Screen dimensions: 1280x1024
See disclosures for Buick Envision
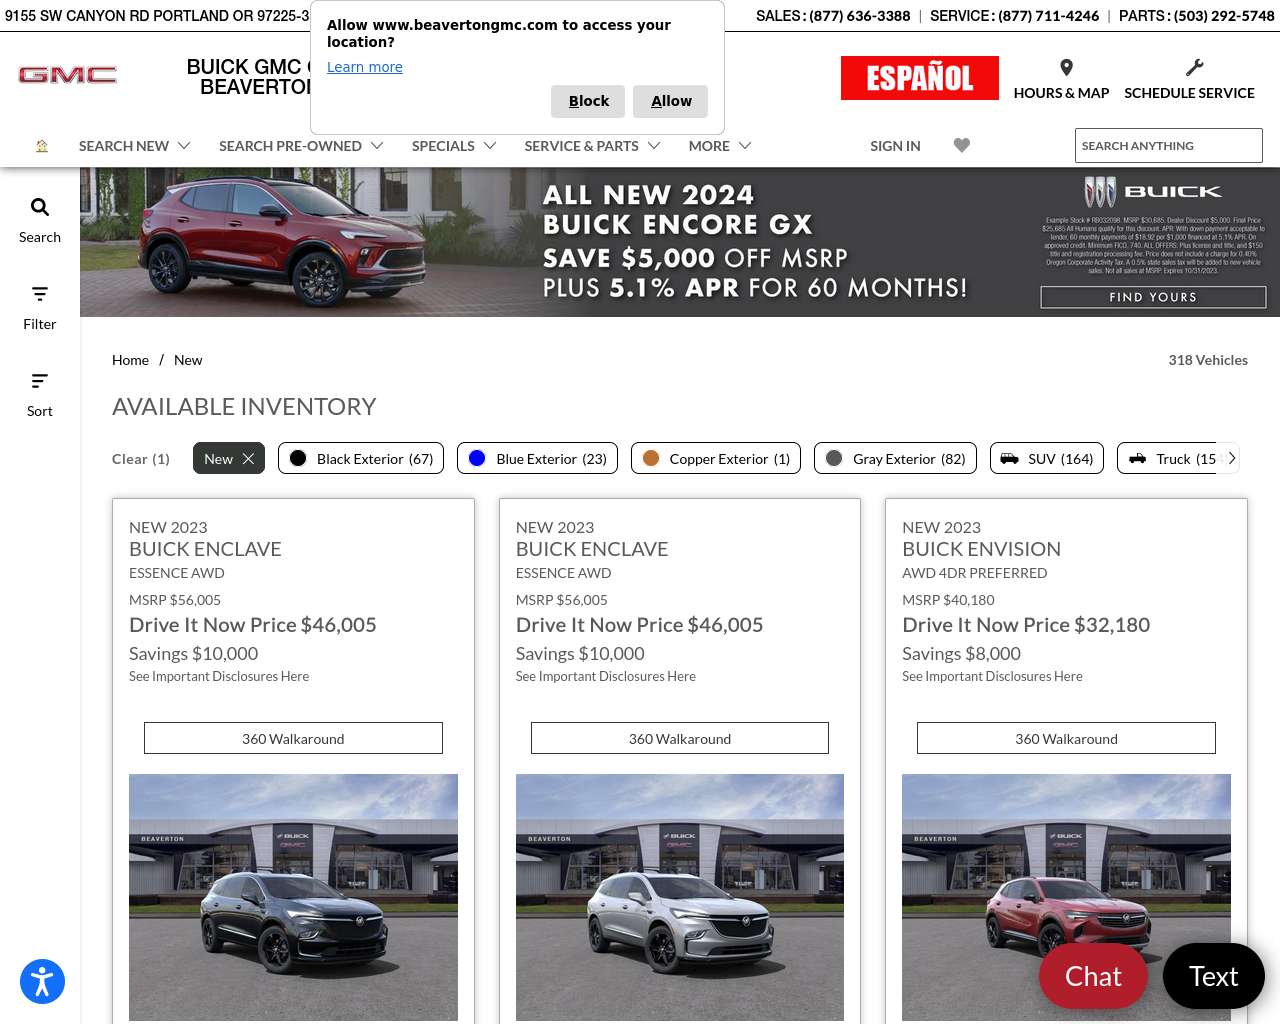tap(992, 676)
